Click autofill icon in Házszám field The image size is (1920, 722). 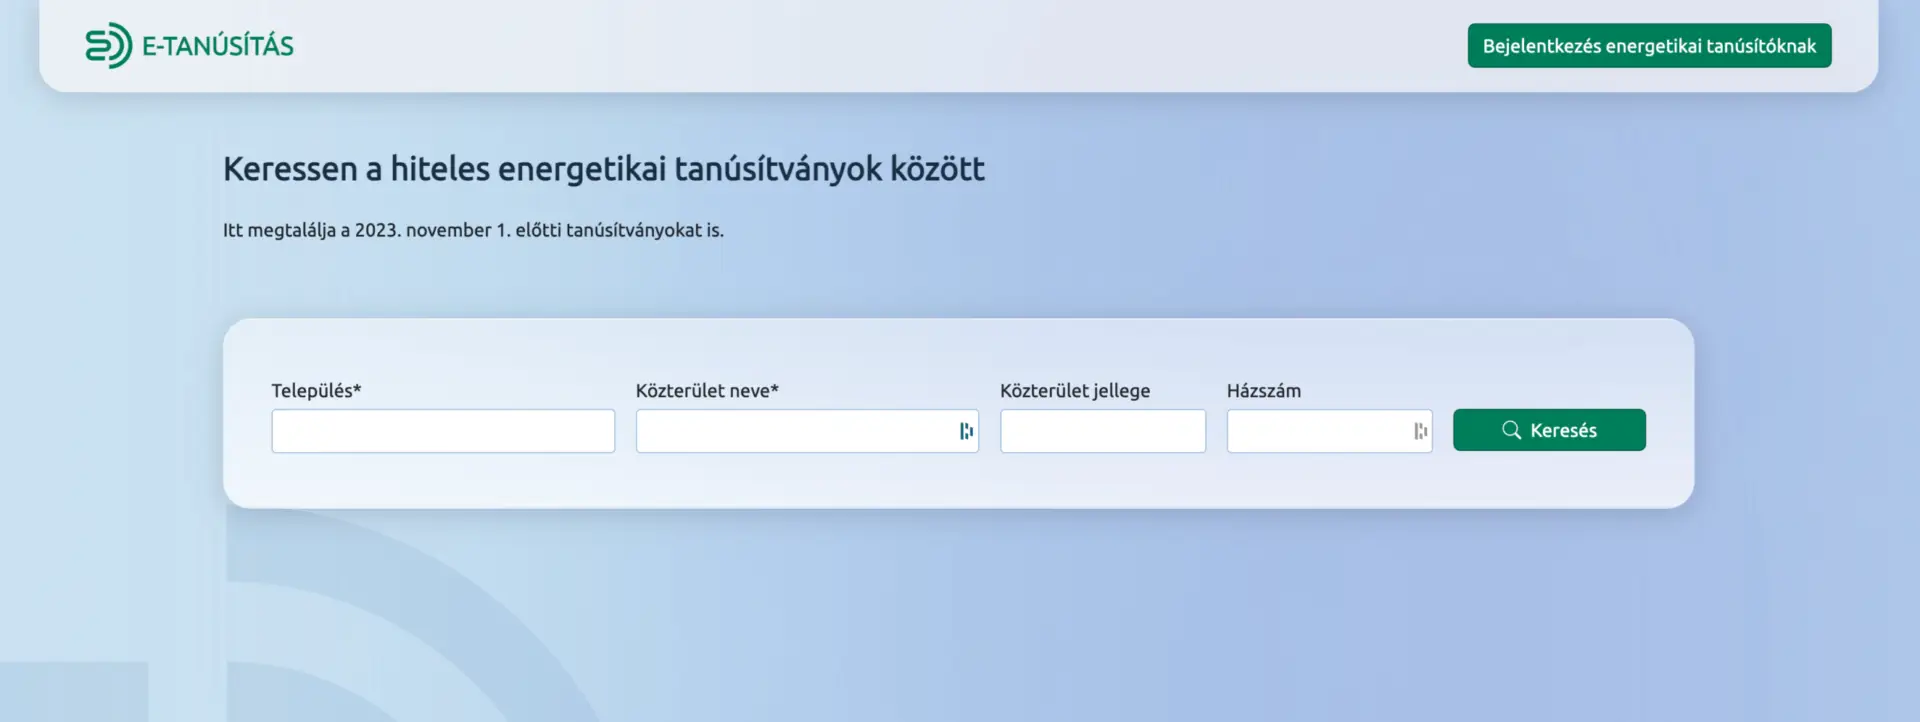[x=1420, y=431]
